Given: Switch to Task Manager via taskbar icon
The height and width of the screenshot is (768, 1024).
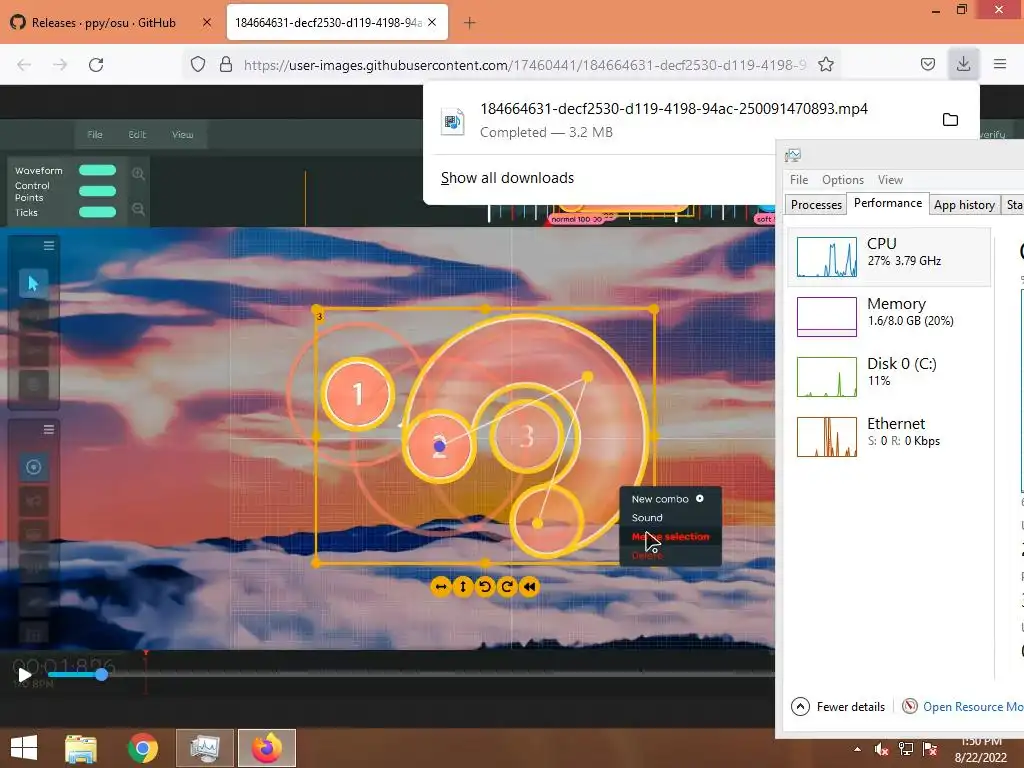Looking at the screenshot, I should coord(204,748).
